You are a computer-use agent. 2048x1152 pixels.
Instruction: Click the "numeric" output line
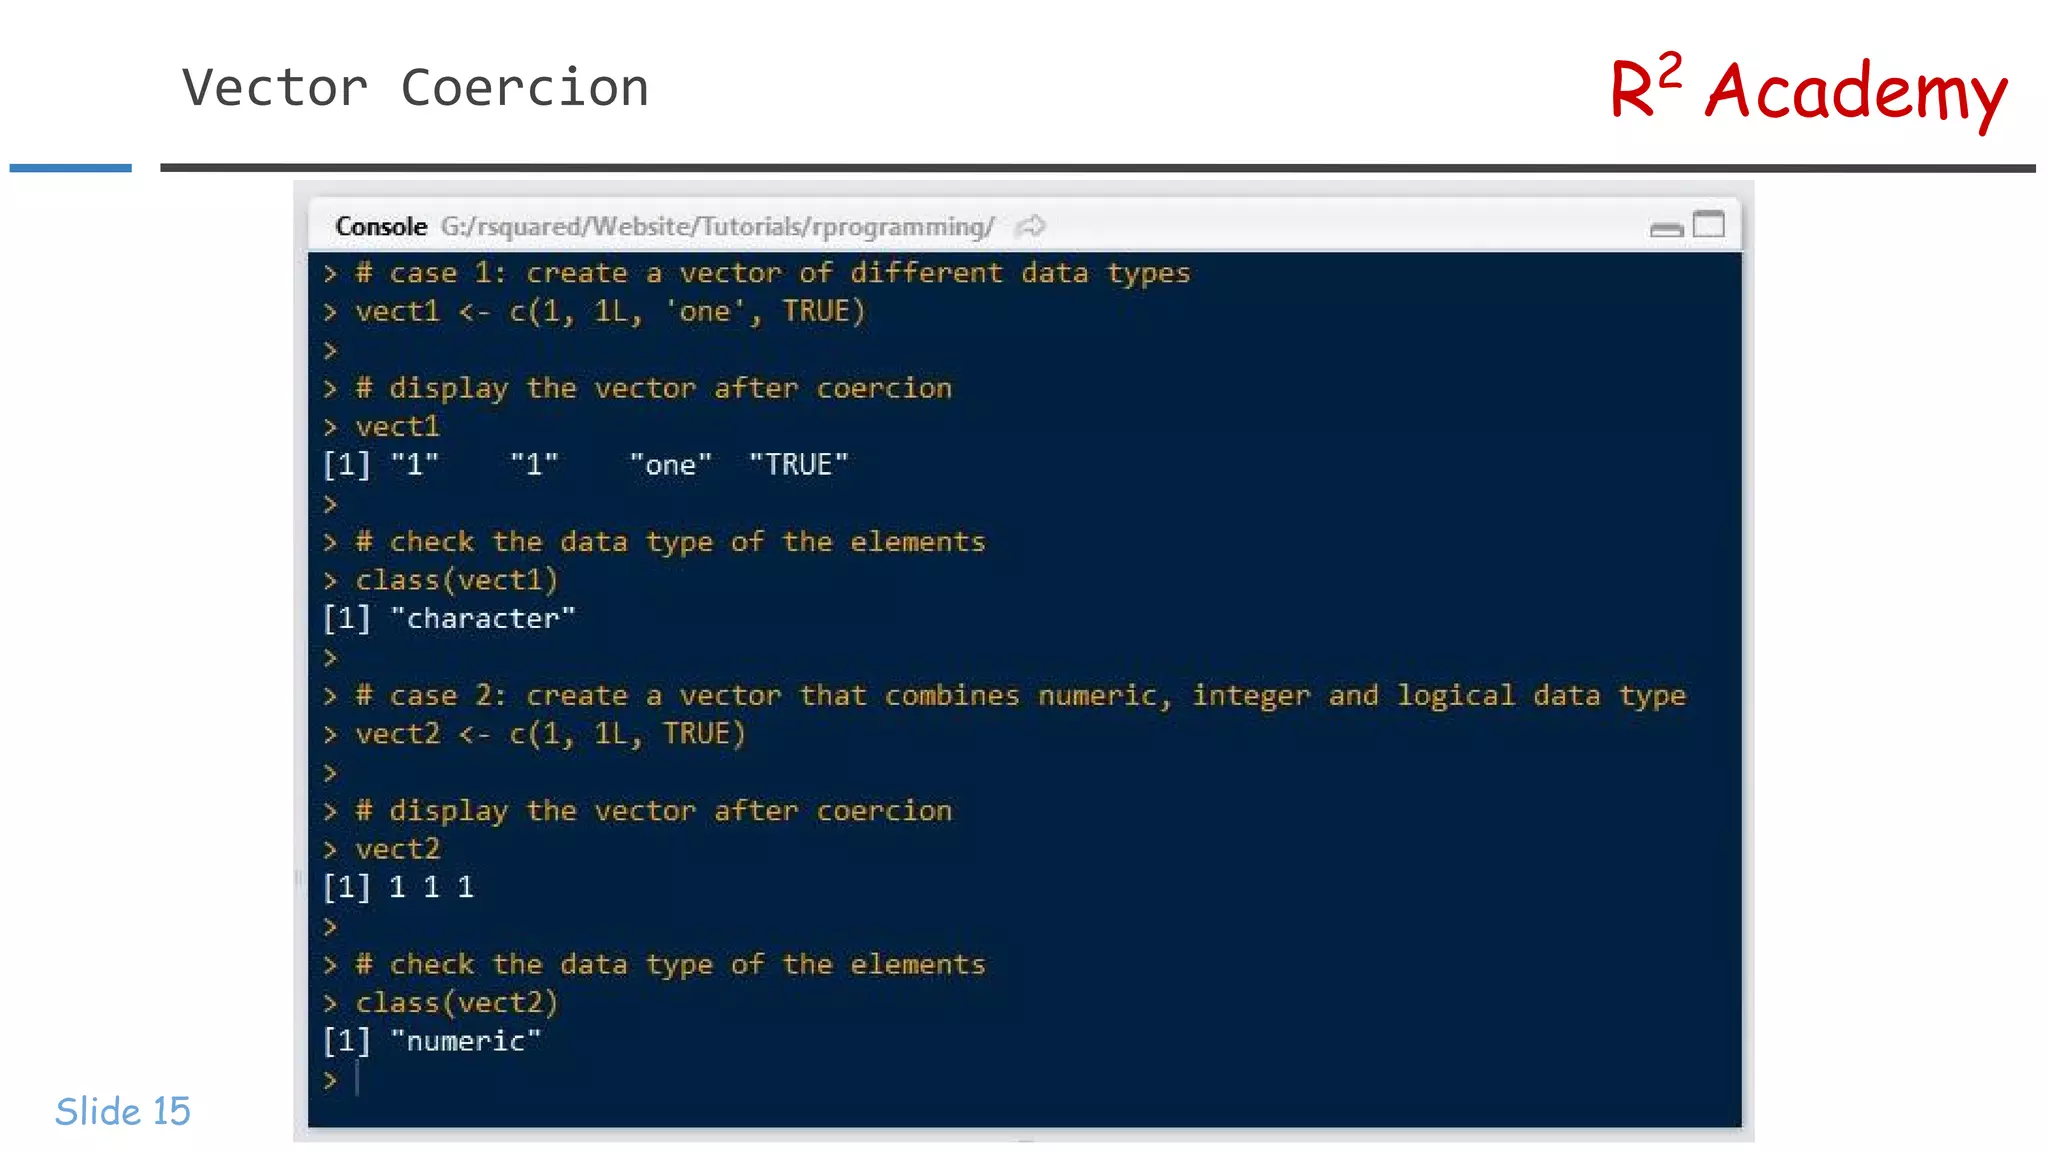coord(432,1042)
